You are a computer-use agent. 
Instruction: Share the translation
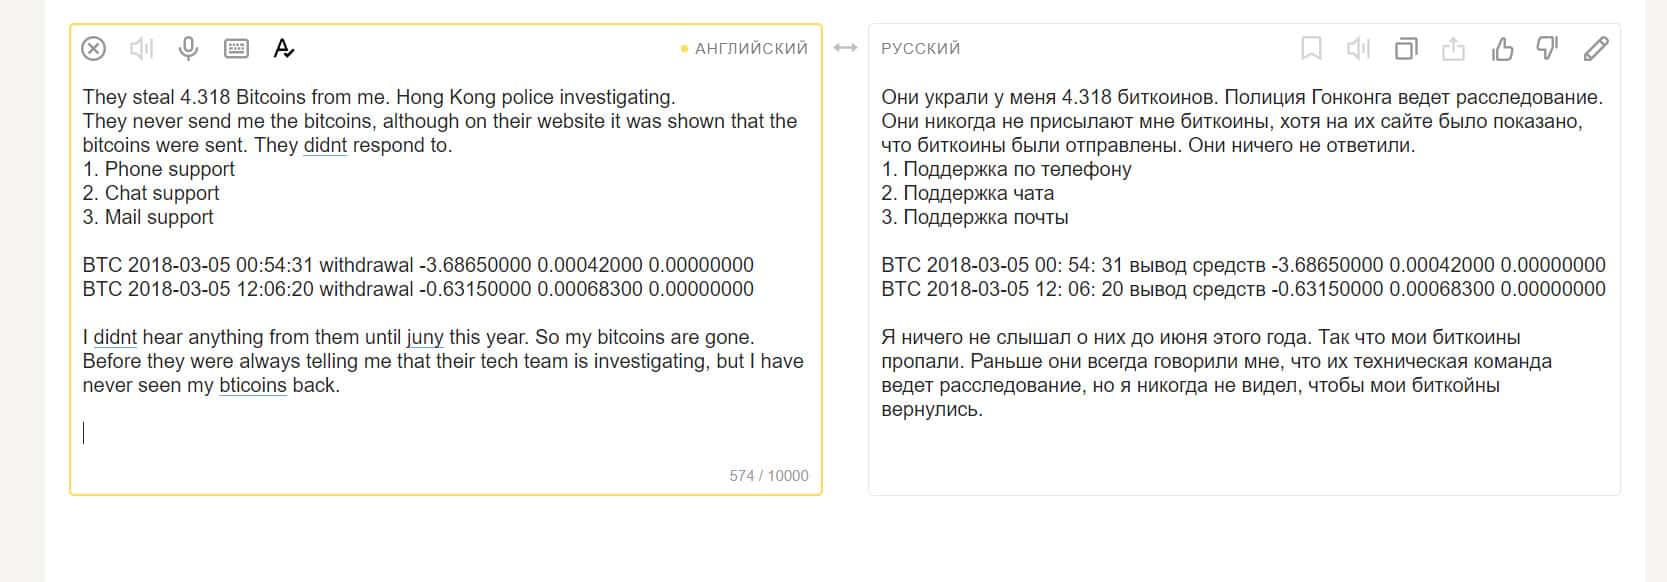coord(1453,48)
